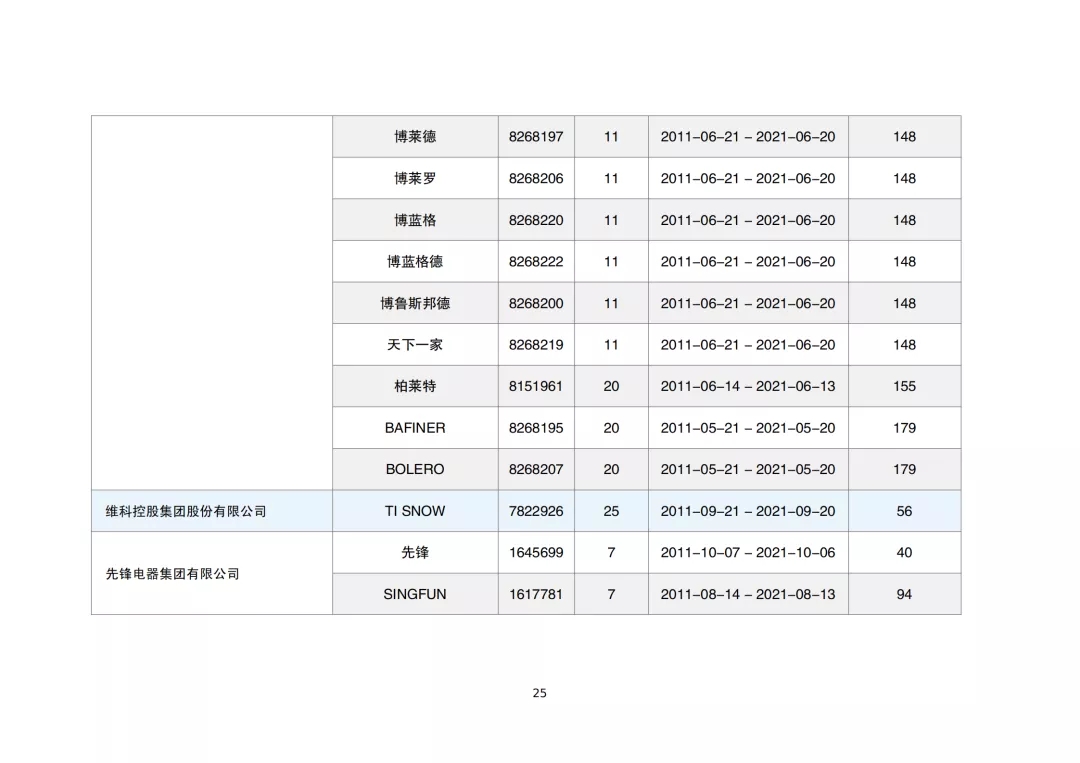1080x763 pixels.
Task: Click class number 20 in BOLERO row
Action: [x=611, y=470]
